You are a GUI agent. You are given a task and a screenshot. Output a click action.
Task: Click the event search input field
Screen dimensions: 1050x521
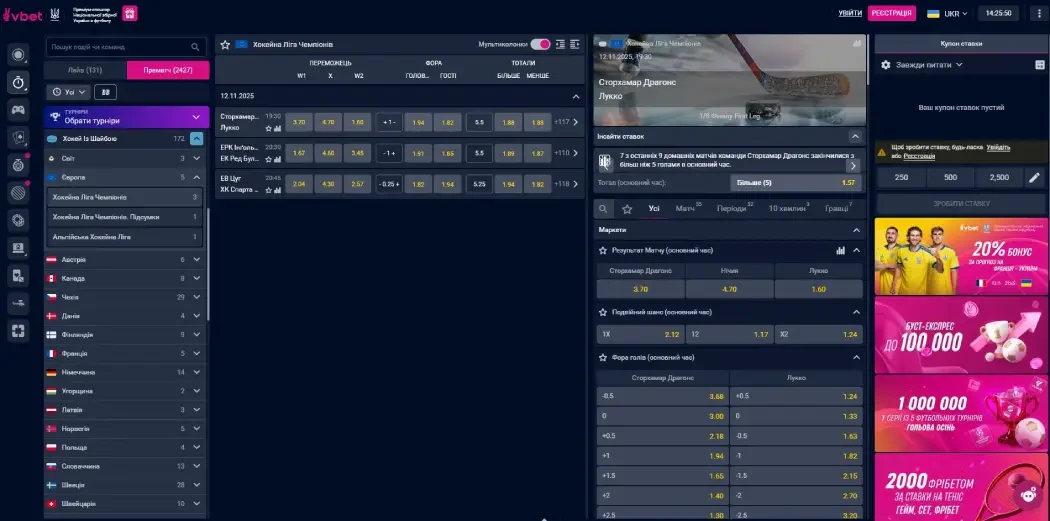(x=118, y=47)
